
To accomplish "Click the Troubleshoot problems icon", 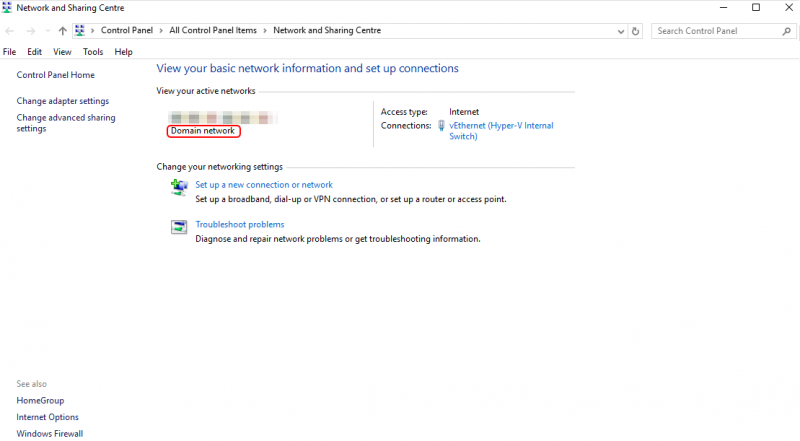I will point(179,227).
